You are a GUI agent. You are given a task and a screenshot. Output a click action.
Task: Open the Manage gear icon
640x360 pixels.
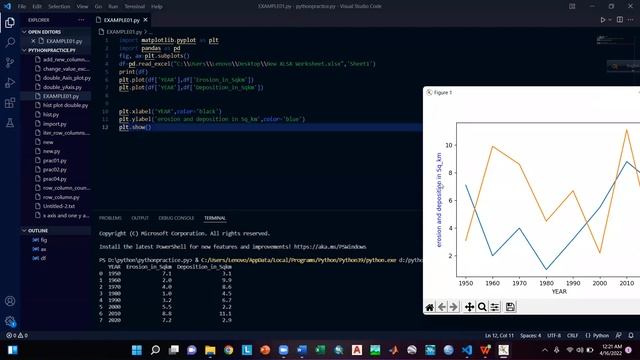coord(10,322)
